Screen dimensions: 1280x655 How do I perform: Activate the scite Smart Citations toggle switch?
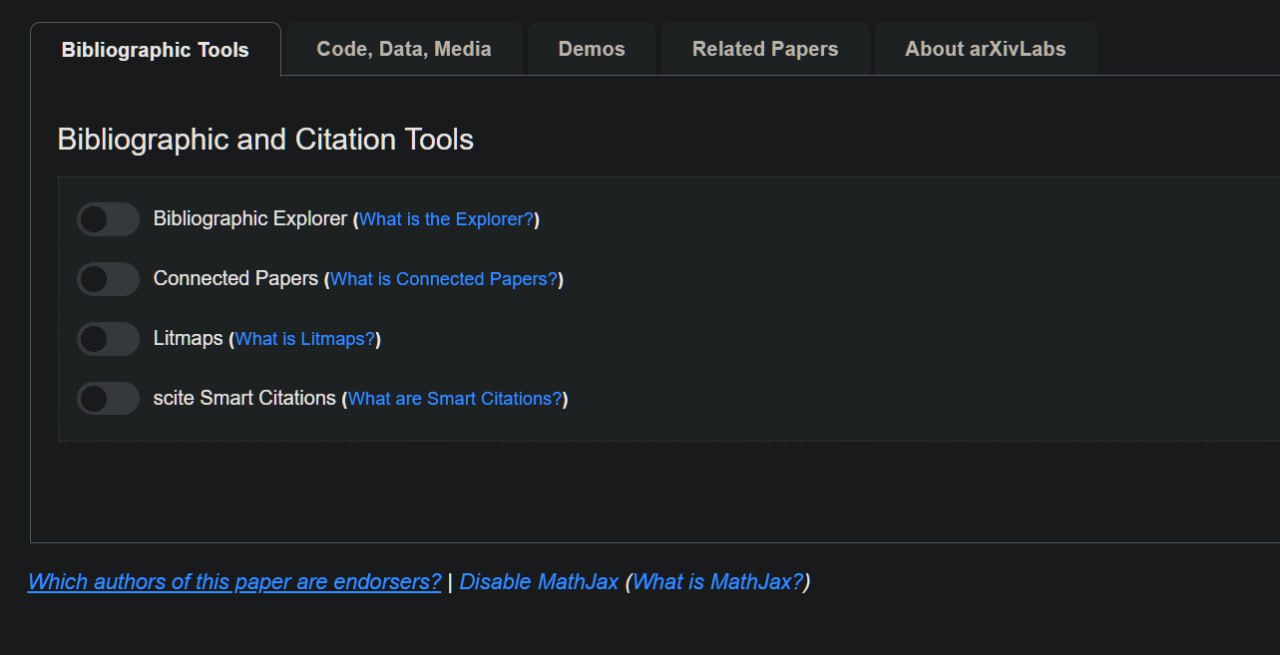tap(108, 399)
